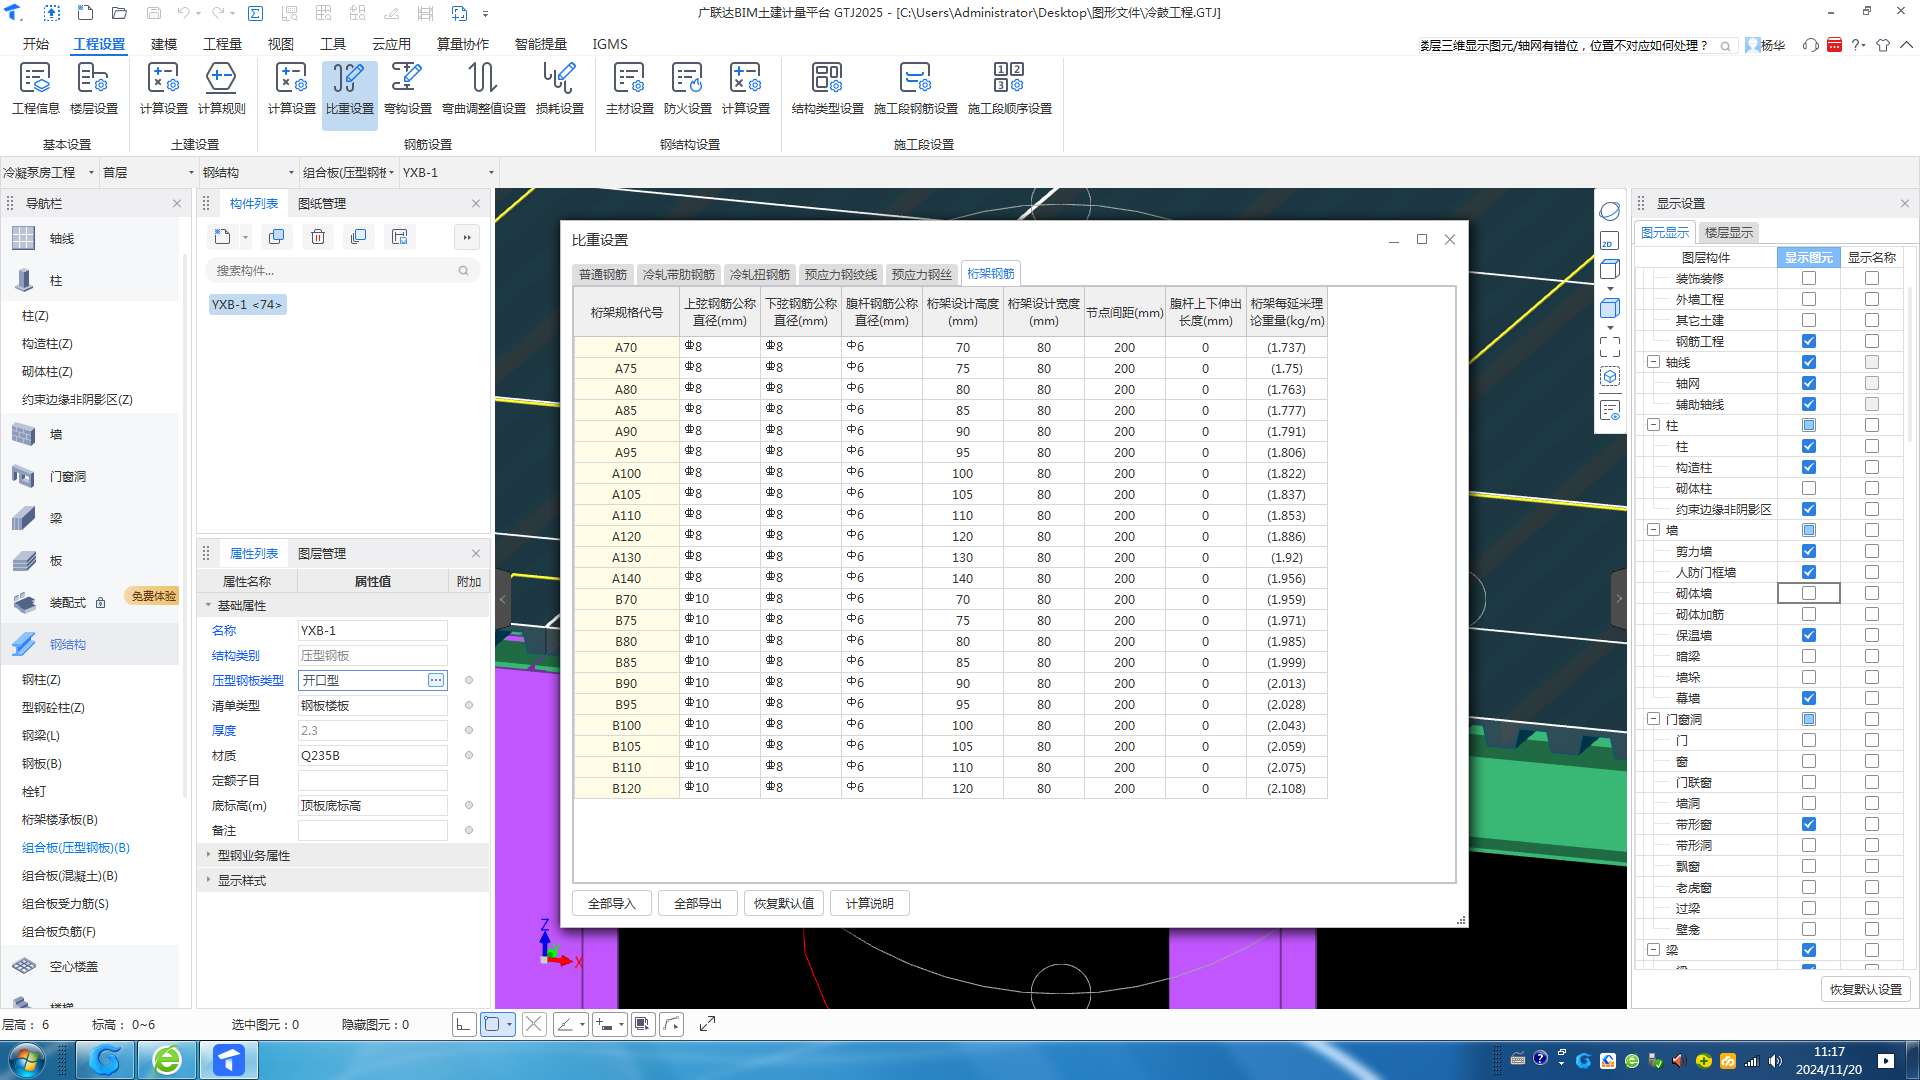Click the fit-to-screen icon beside the viewport
This screenshot has height=1080, width=1920.
click(x=1609, y=346)
